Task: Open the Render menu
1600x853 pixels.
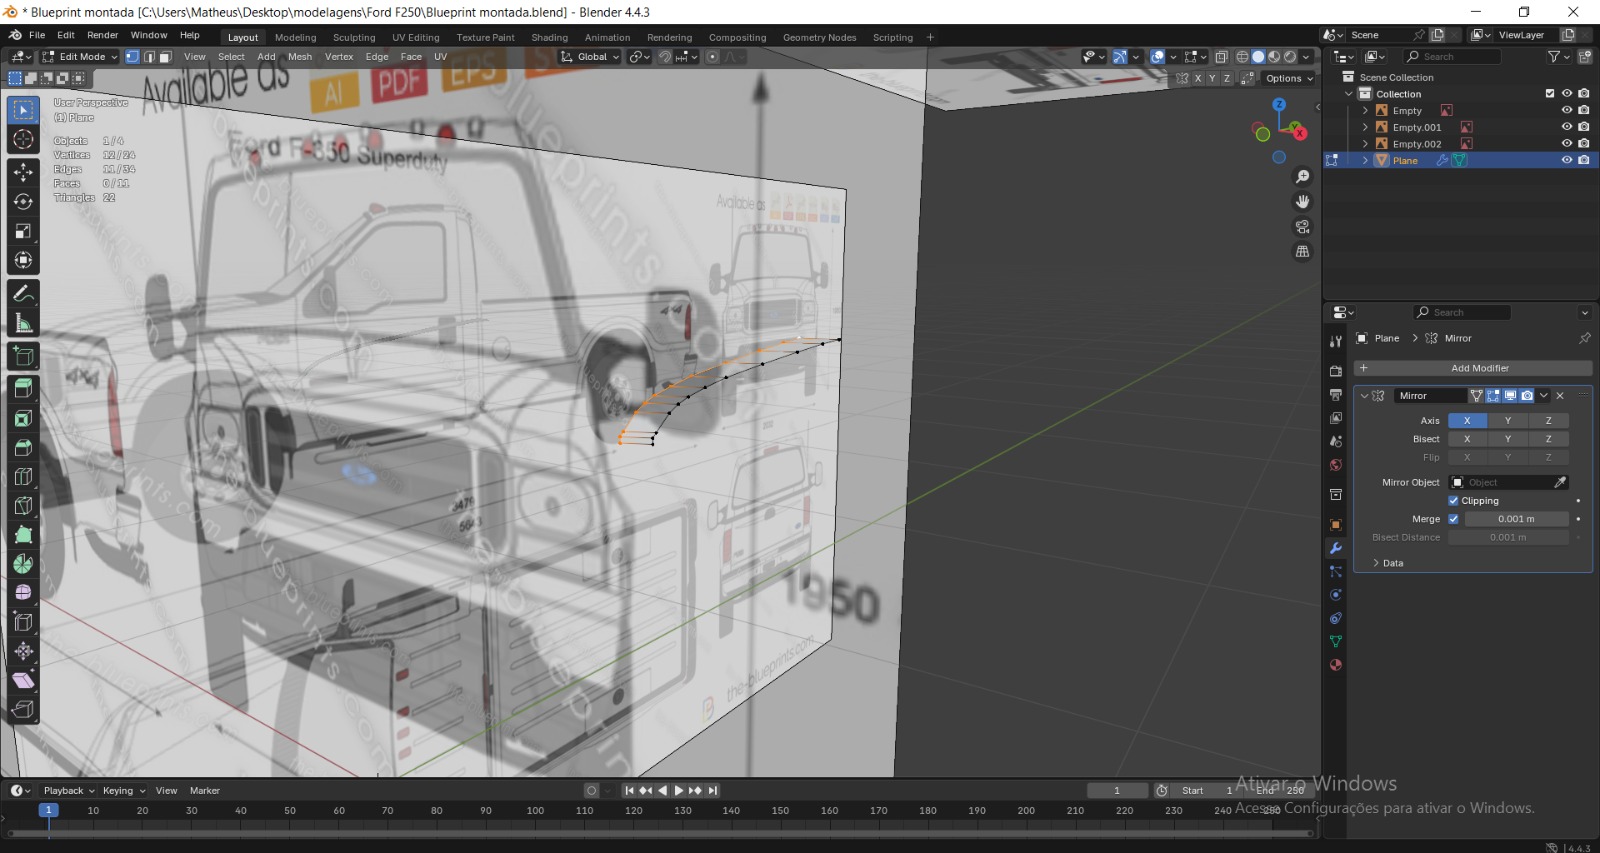Action: coord(102,35)
